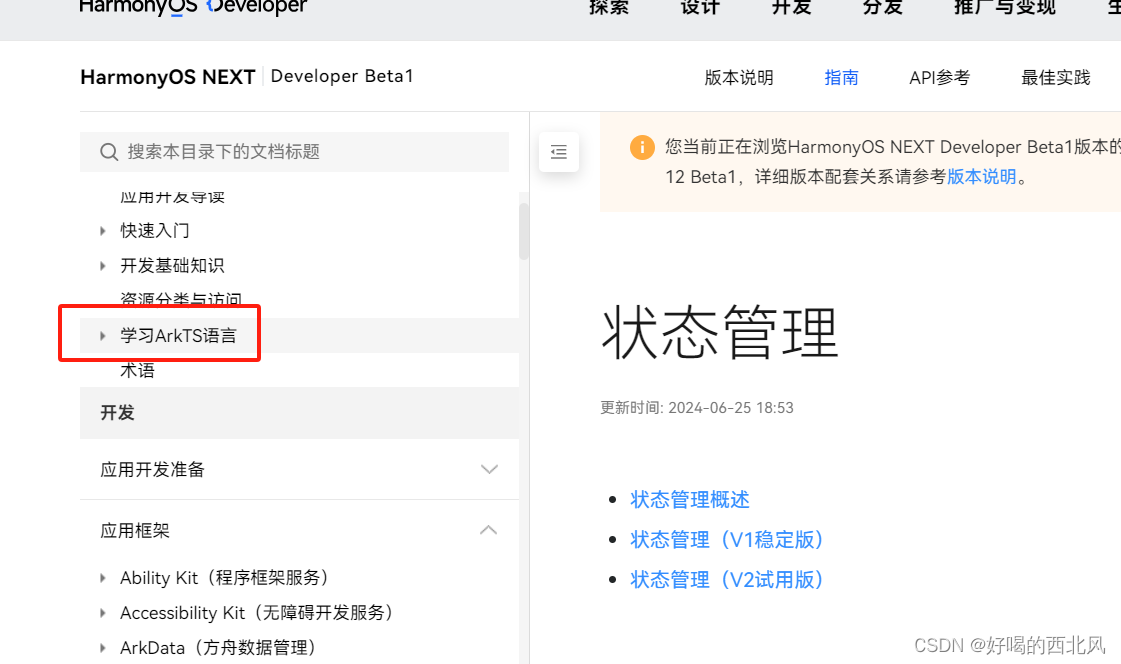This screenshot has height=664, width=1121.
Task: Open the 状态管理概述 link
Action: pos(690,500)
